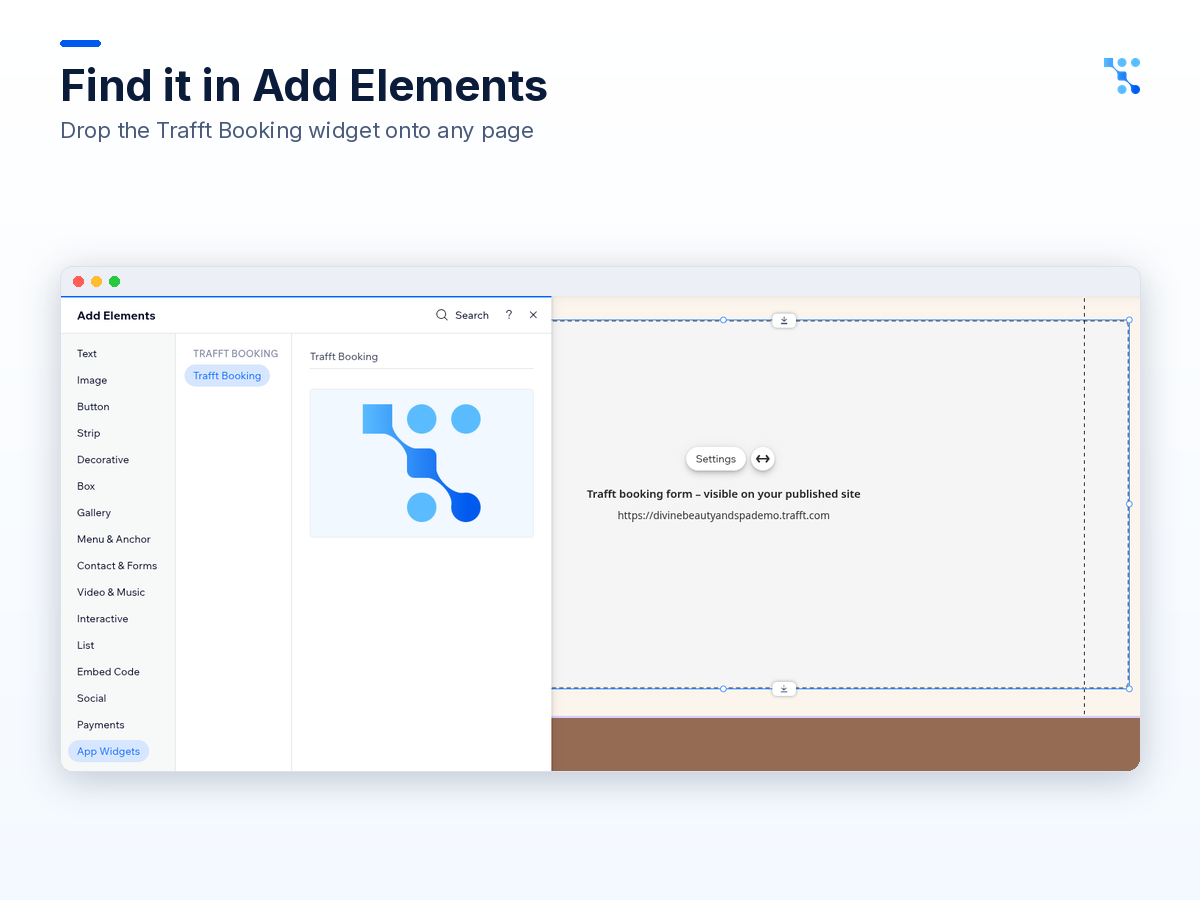Open the Menu & Anchor category
Screen dimensions: 1200x900
[x=114, y=539]
